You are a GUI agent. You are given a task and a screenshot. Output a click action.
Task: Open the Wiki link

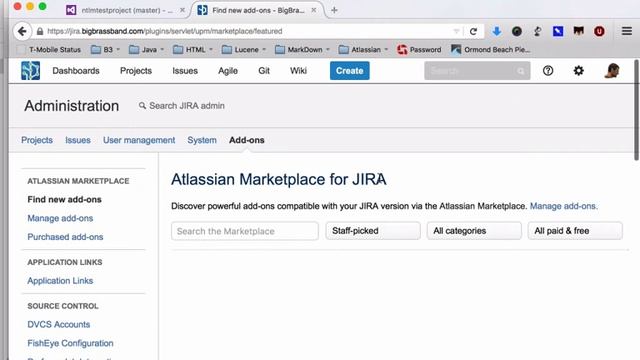click(298, 71)
